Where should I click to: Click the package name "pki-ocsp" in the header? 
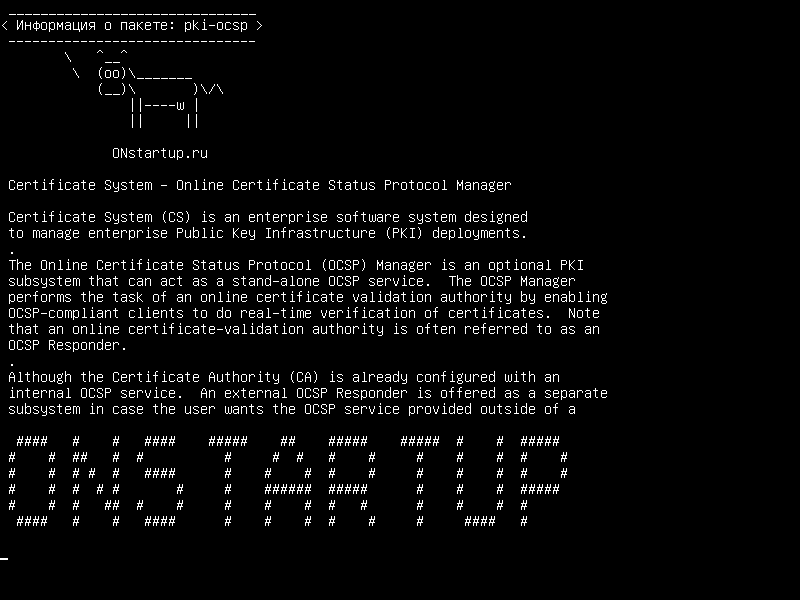[216, 26]
